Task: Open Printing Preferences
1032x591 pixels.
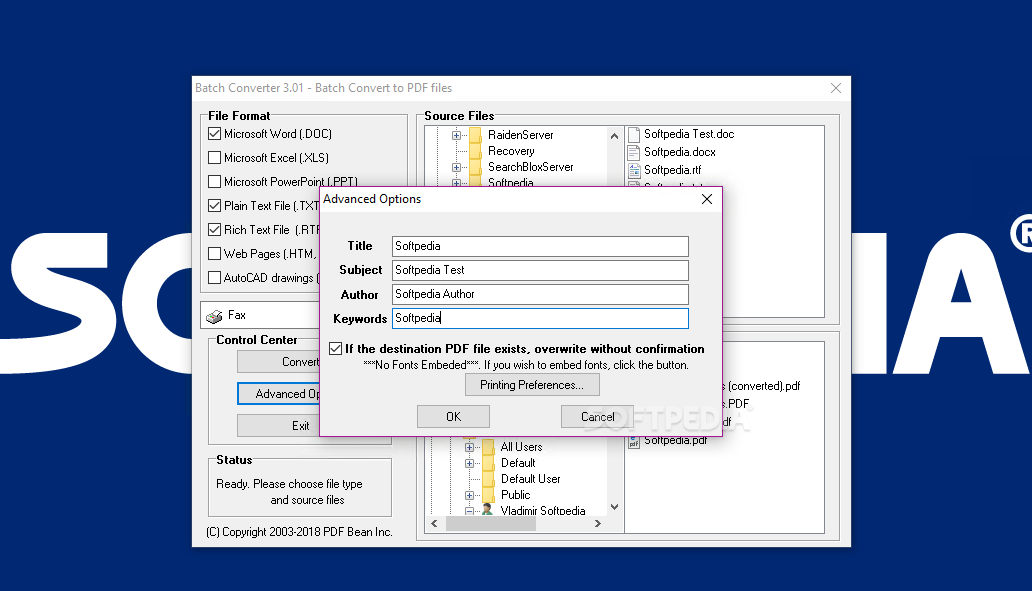Action: click(x=532, y=385)
